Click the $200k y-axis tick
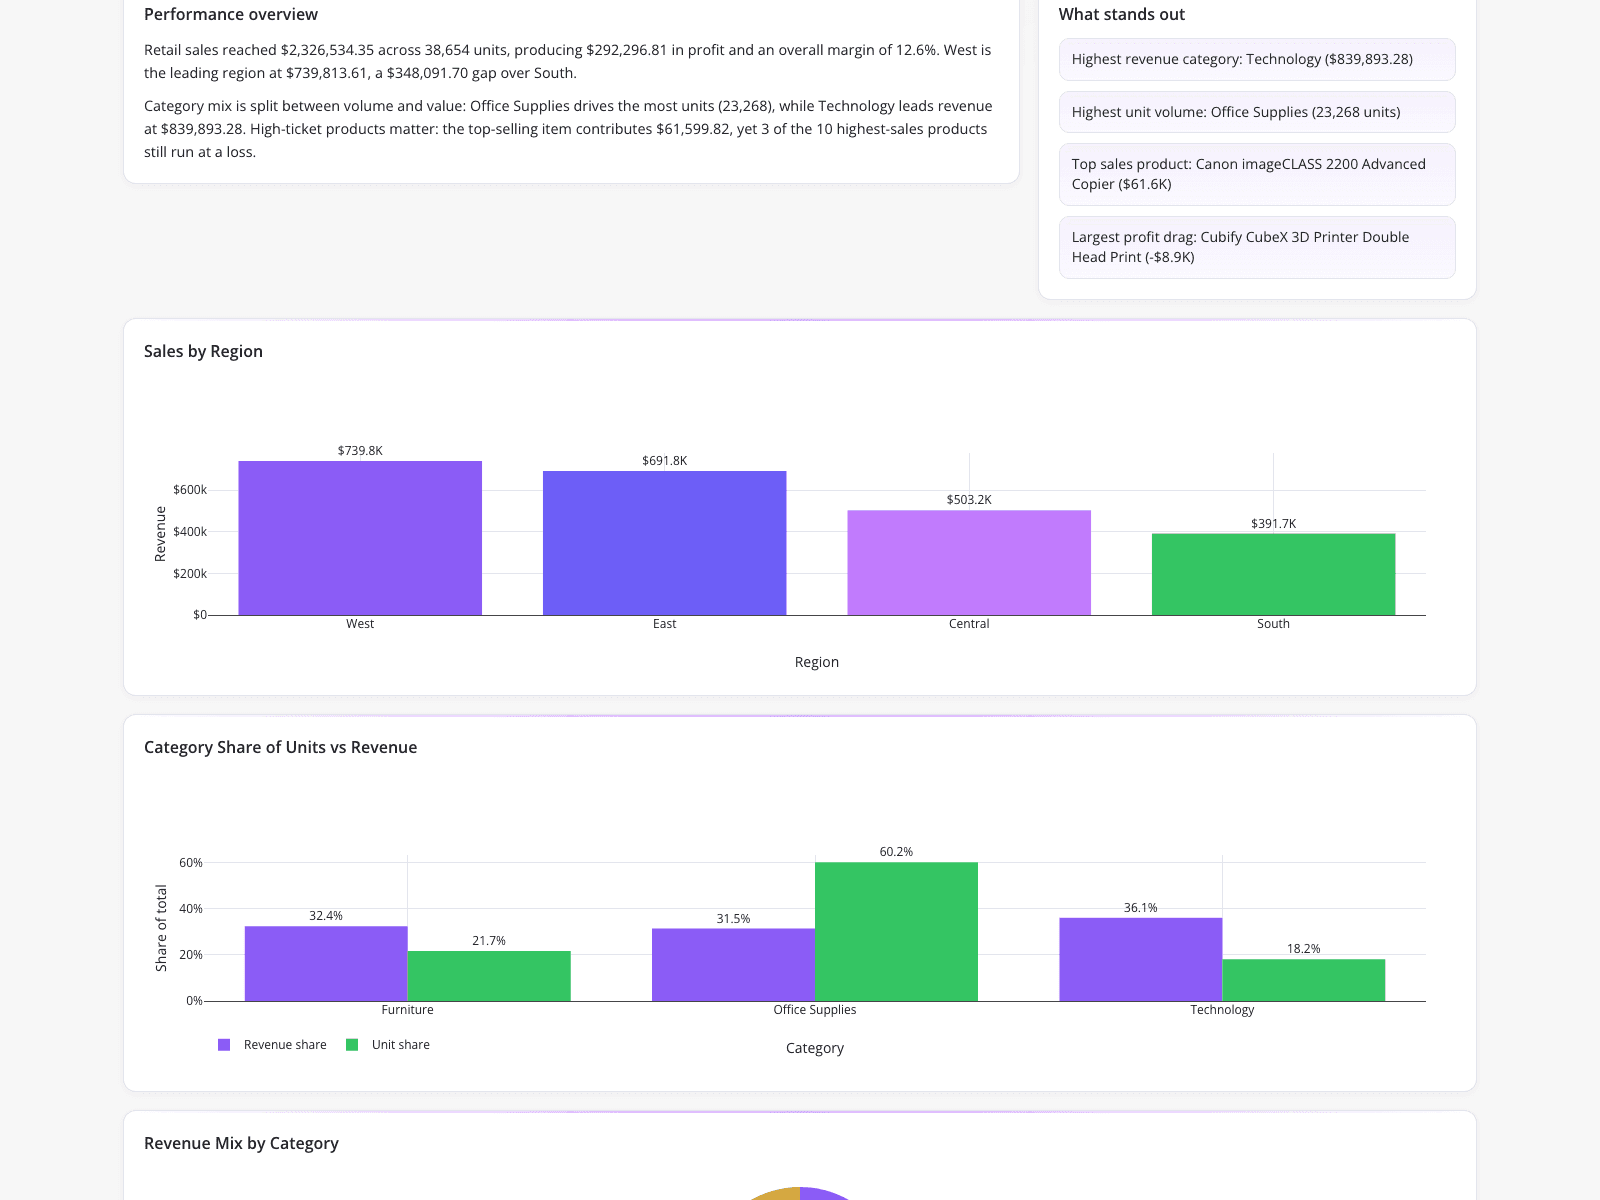 point(190,574)
